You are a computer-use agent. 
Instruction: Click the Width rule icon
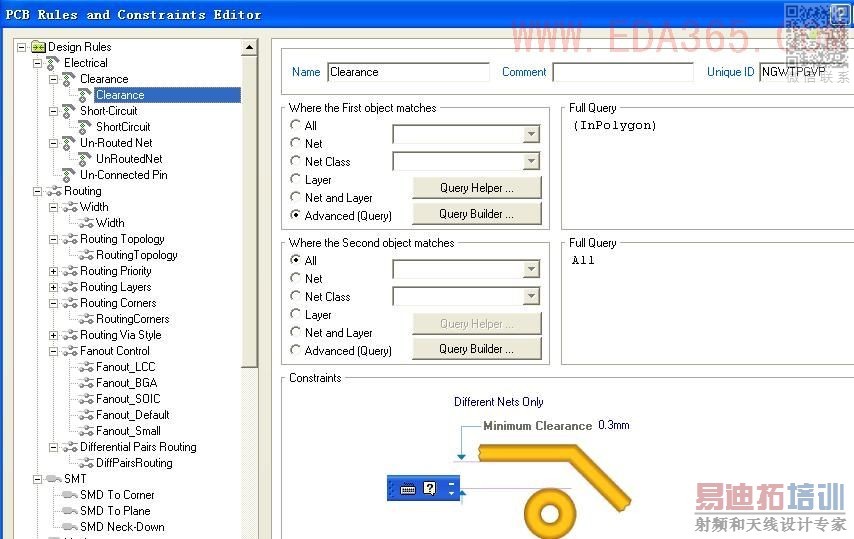(86, 223)
